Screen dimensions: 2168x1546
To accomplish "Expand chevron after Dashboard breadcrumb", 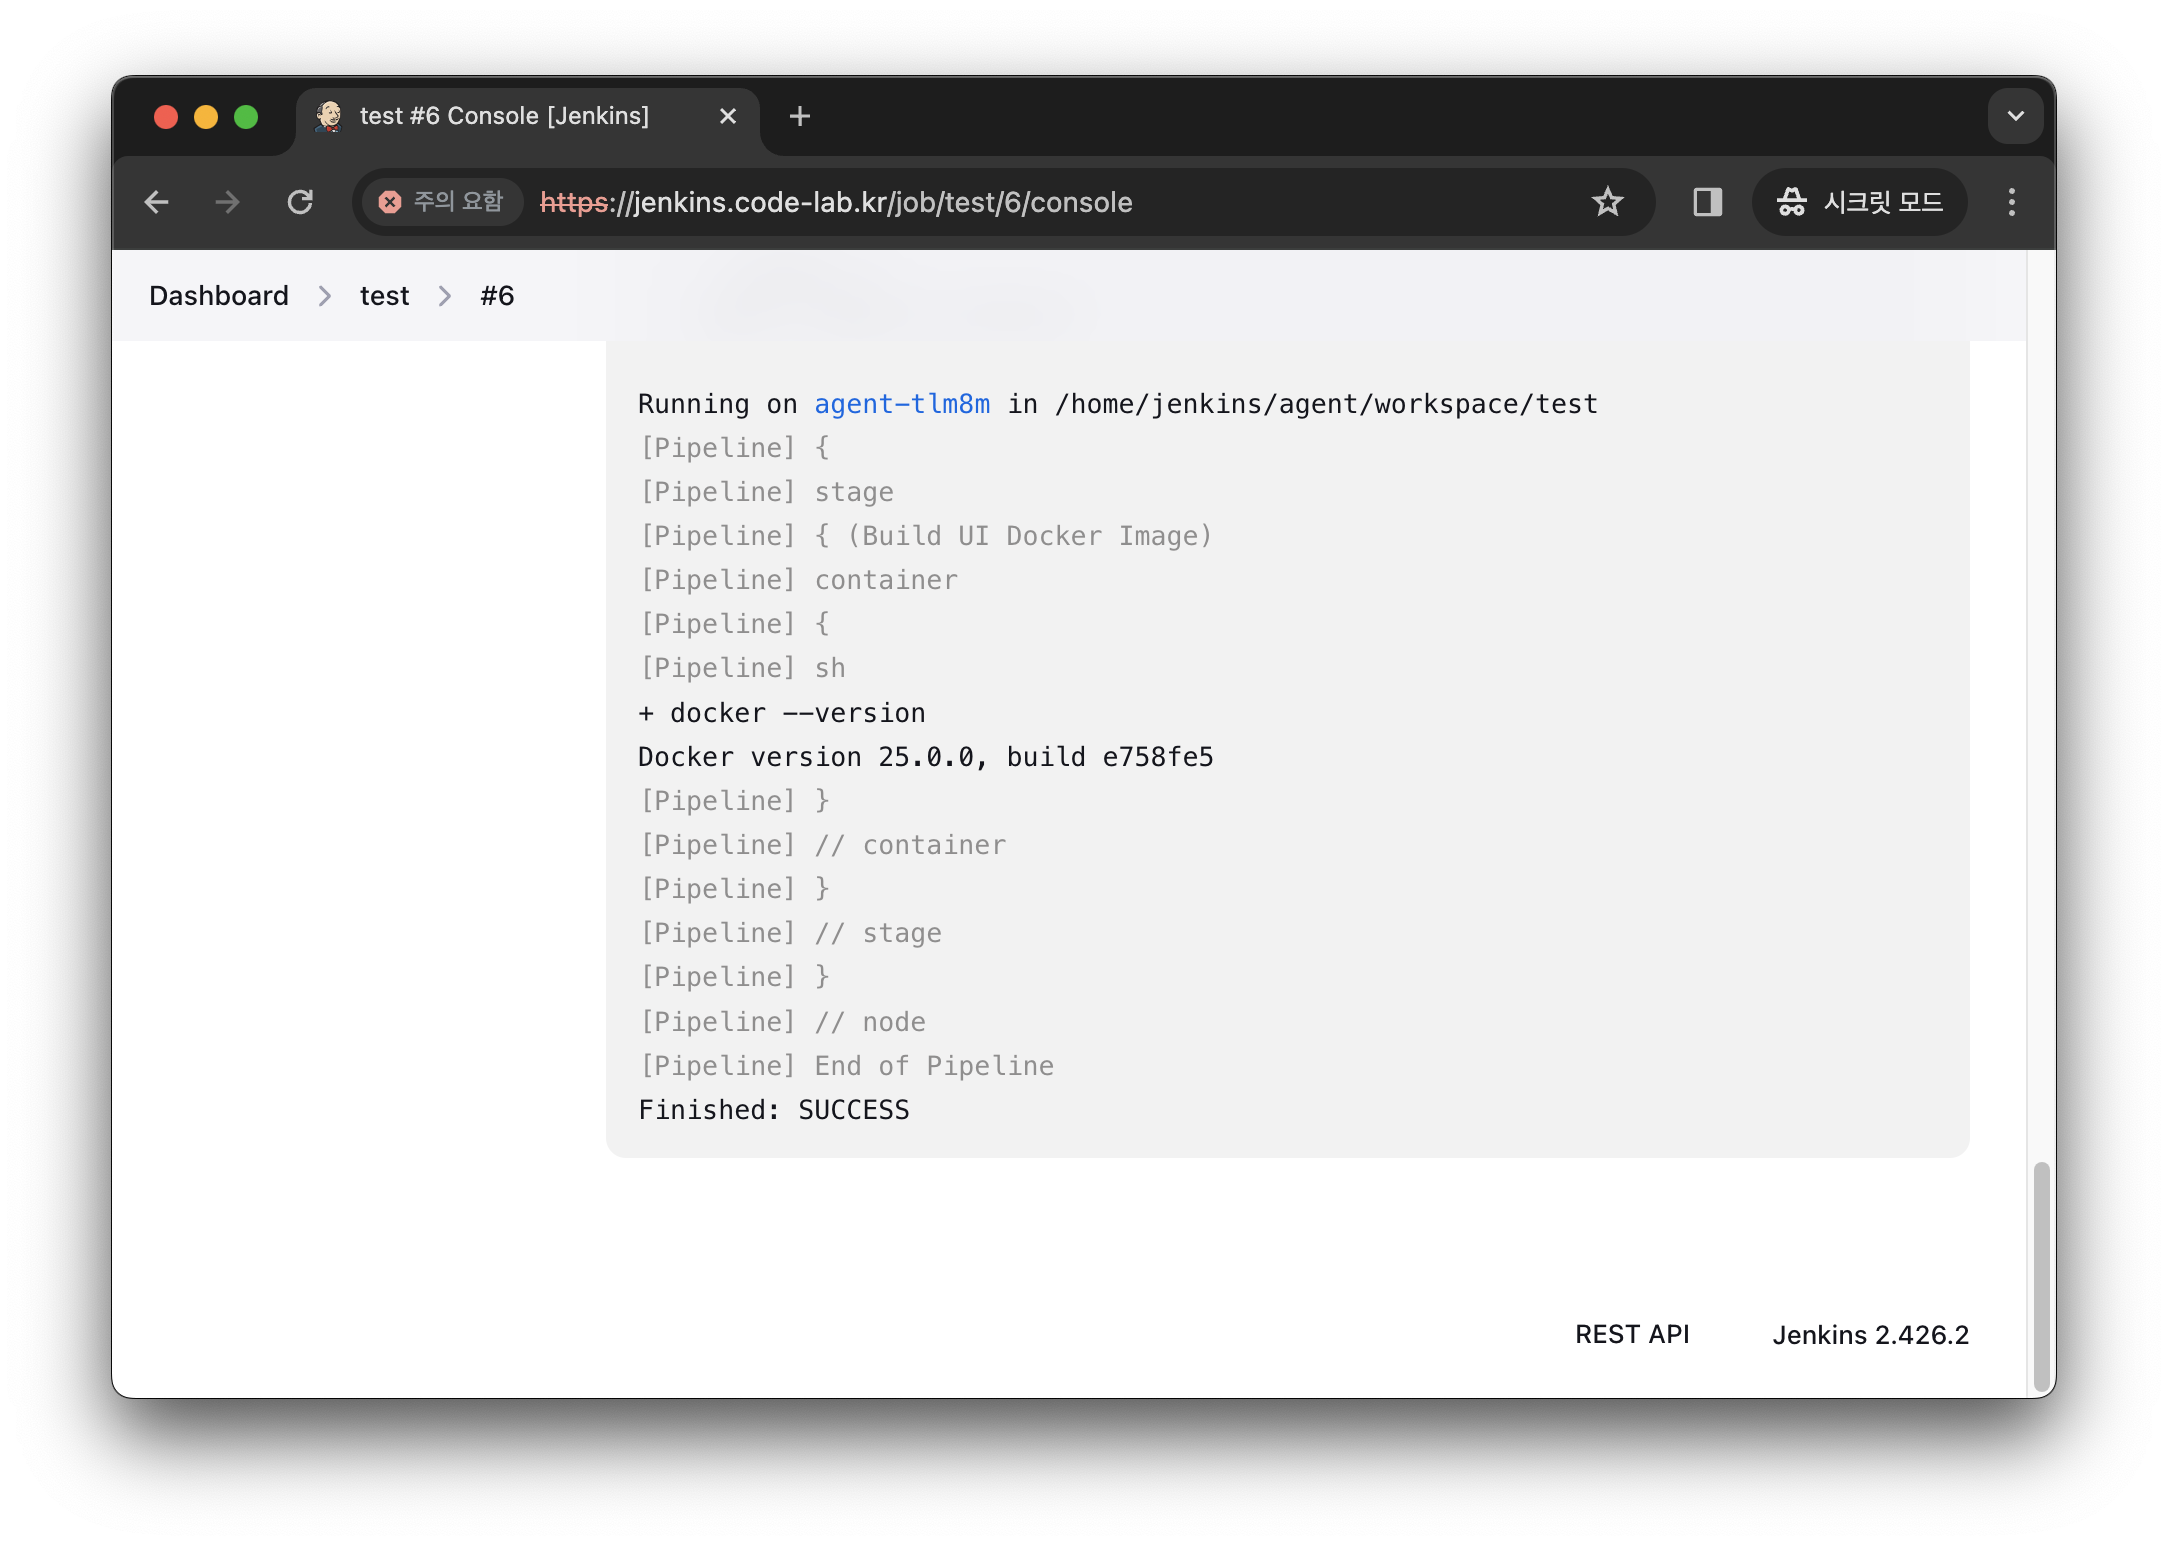I will [x=324, y=296].
